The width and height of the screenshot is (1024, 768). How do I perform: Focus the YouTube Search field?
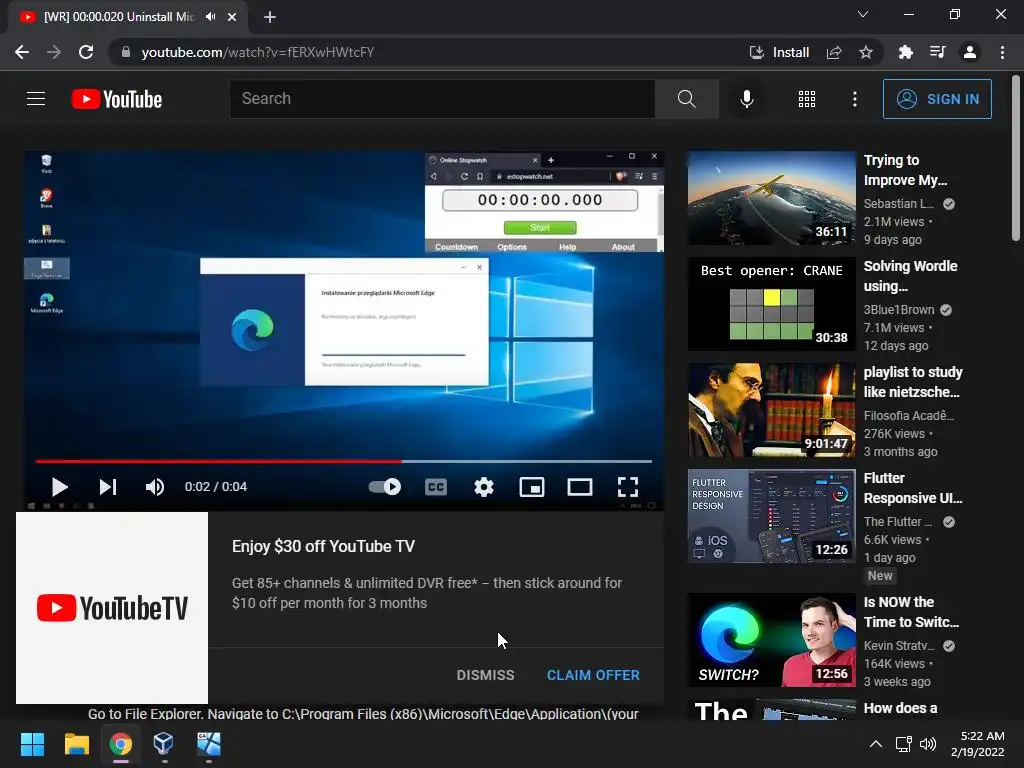tap(442, 99)
